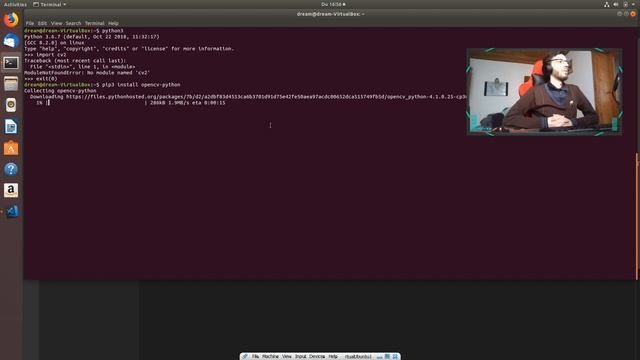640x360 pixels.
Task: Open the terminal Search menu
Action: 73,23
